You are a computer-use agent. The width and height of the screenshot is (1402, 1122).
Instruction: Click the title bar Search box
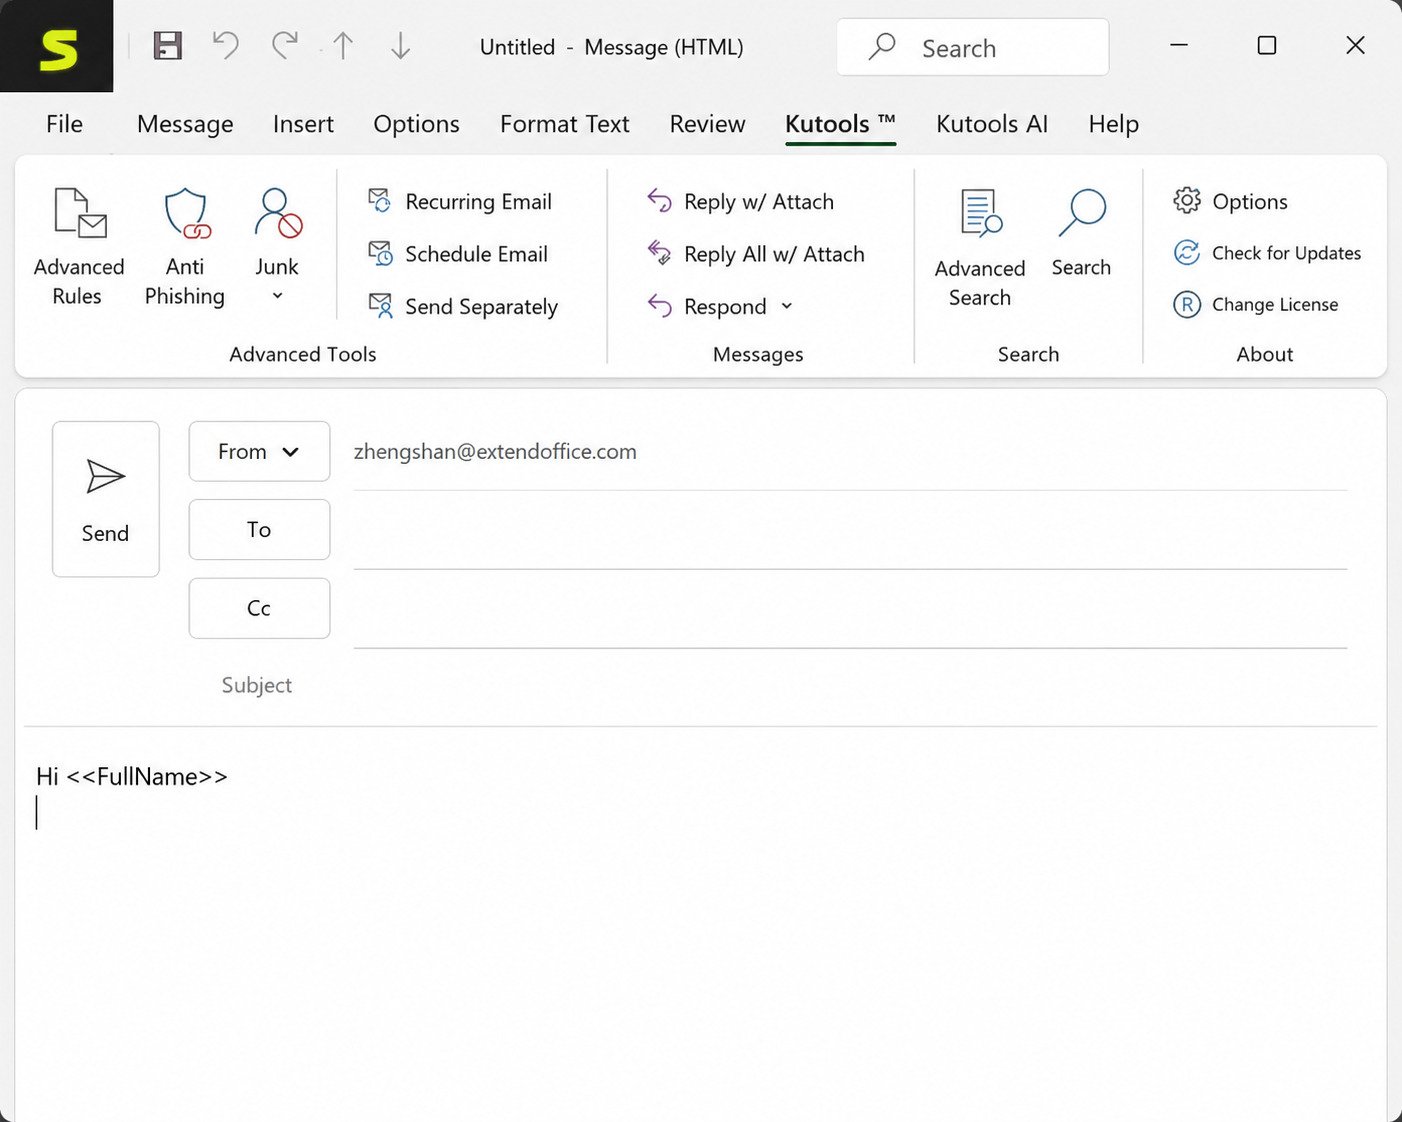tap(972, 47)
